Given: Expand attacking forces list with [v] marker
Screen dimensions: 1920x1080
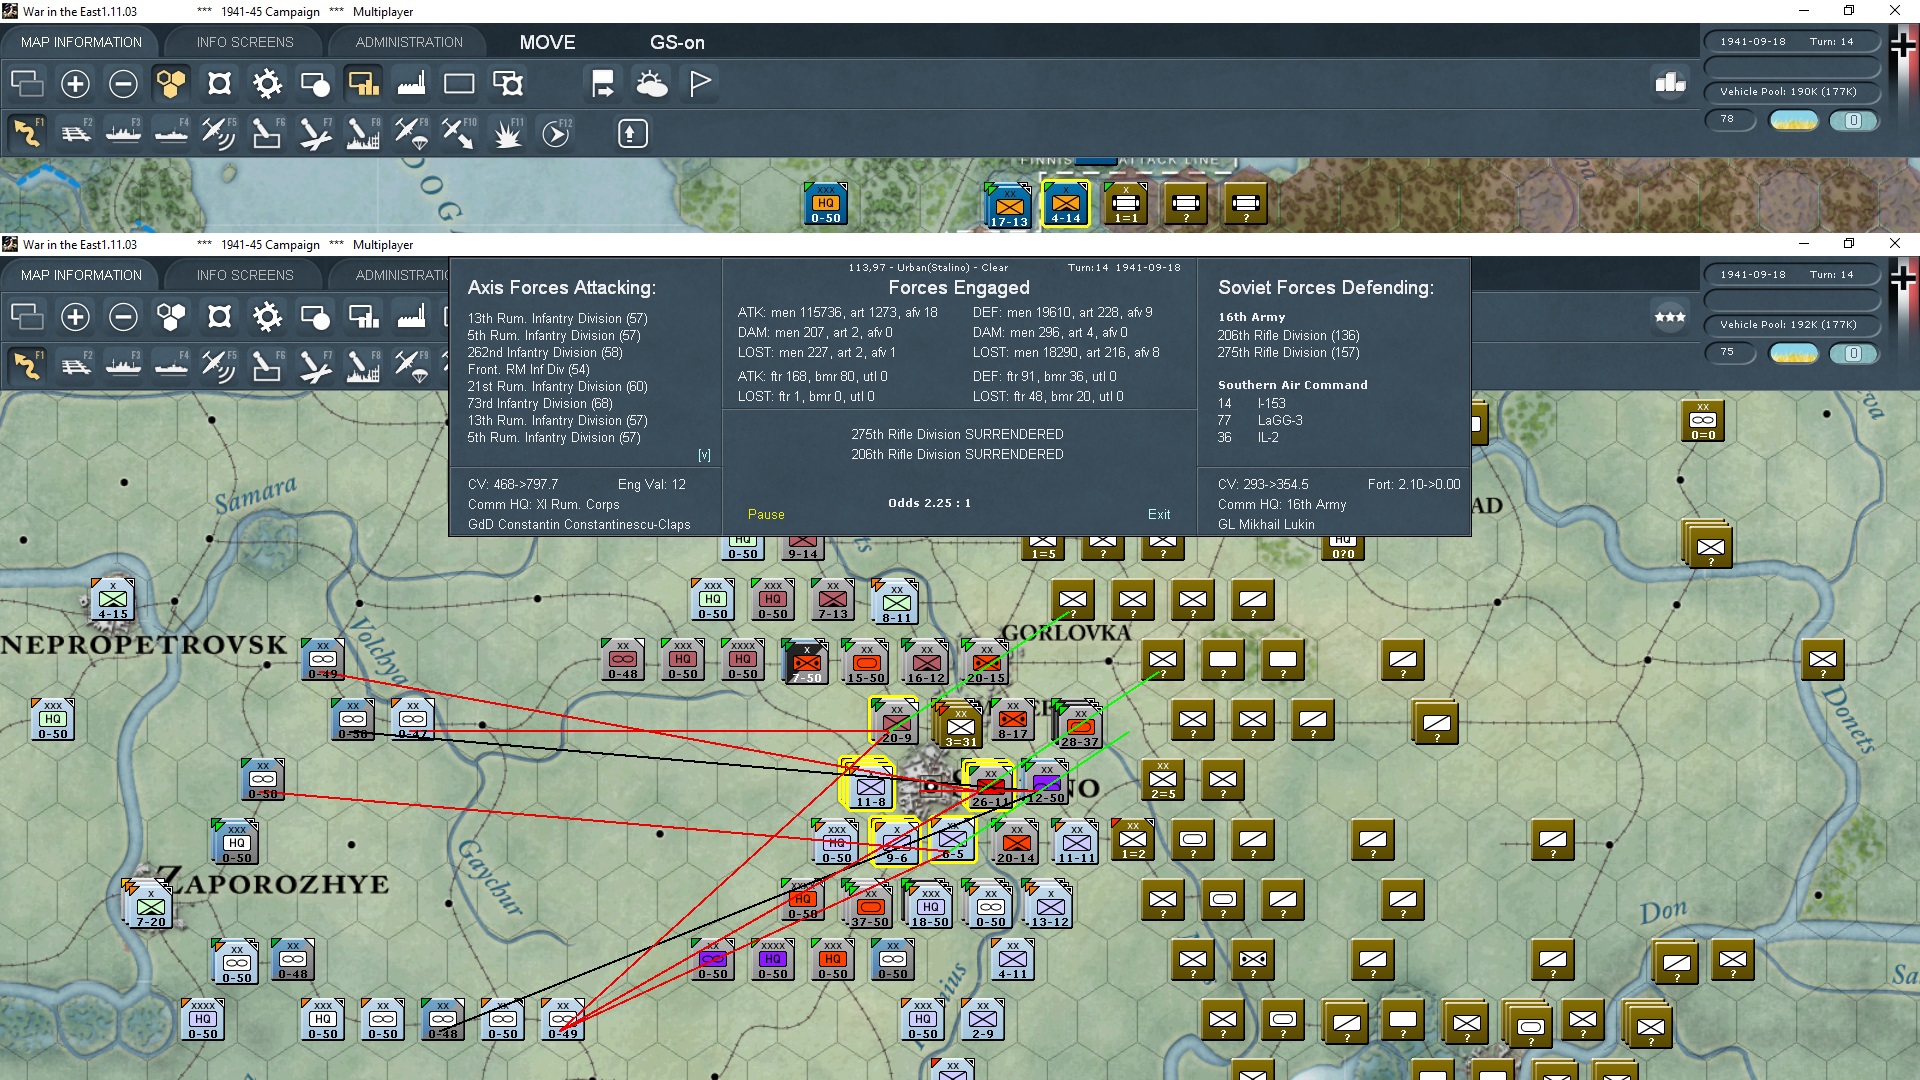Looking at the screenshot, I should point(704,455).
